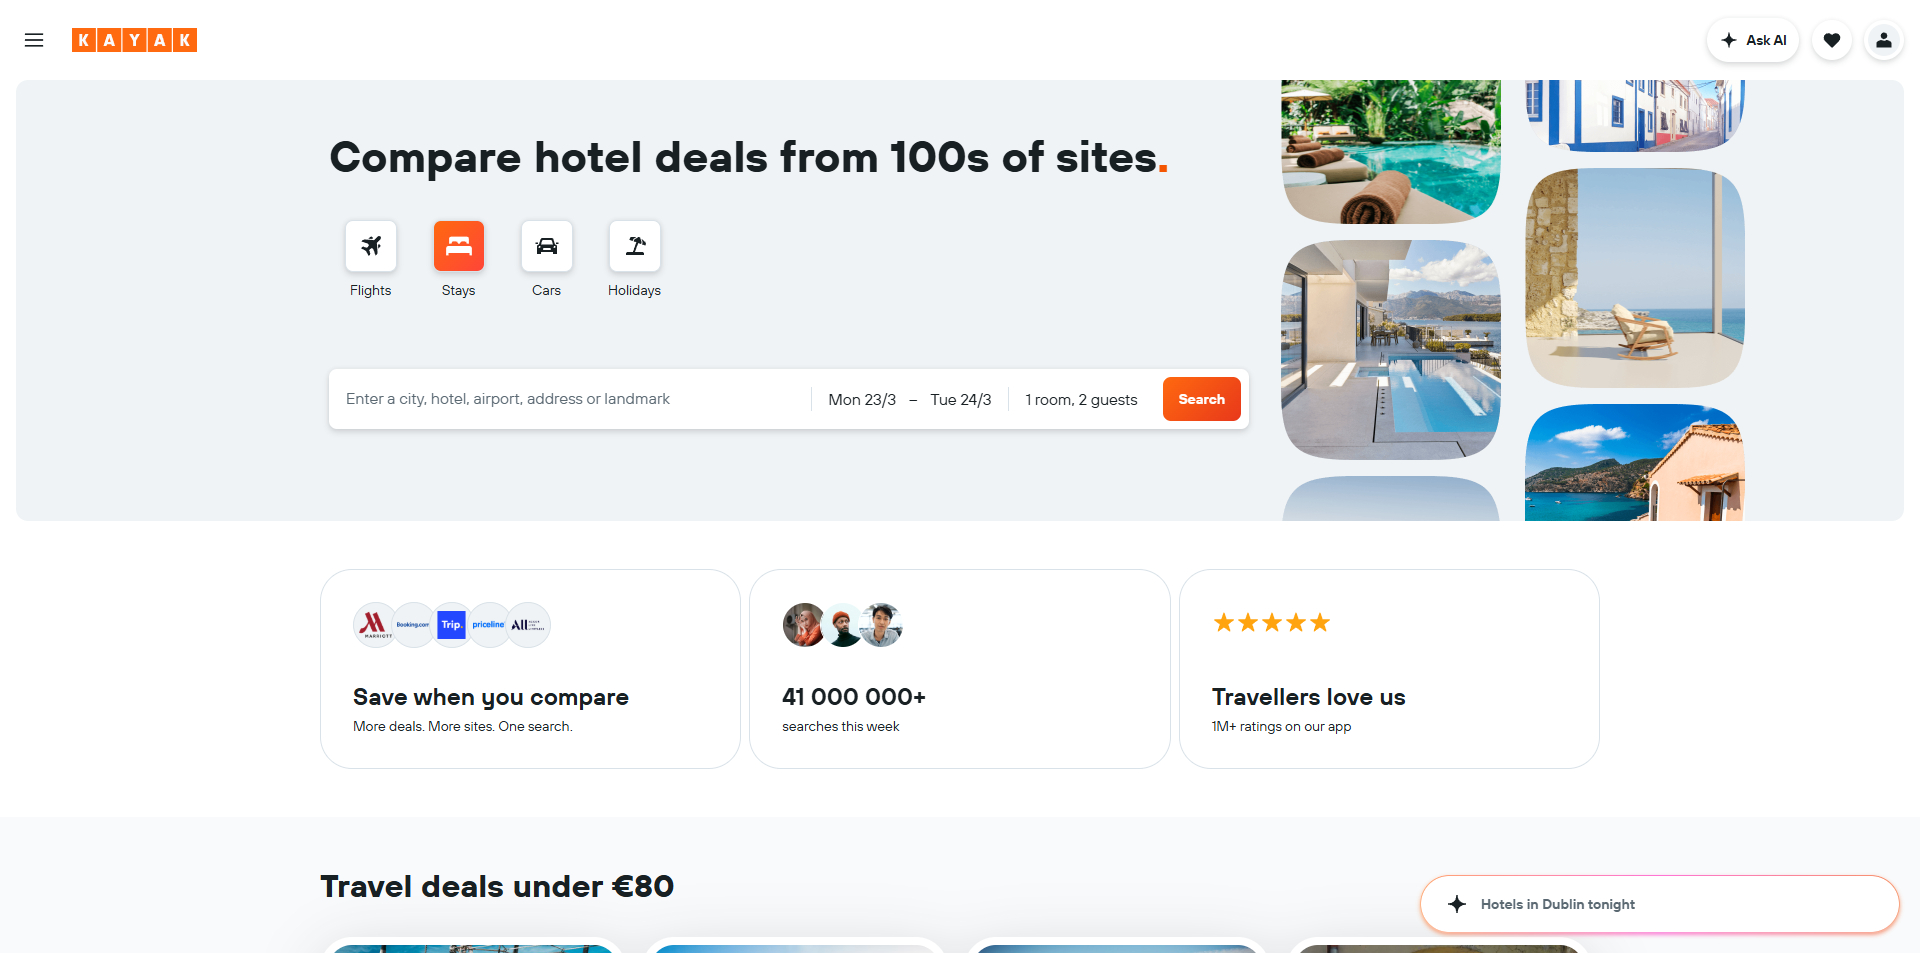Open the Ask AI assistant

click(1753, 40)
